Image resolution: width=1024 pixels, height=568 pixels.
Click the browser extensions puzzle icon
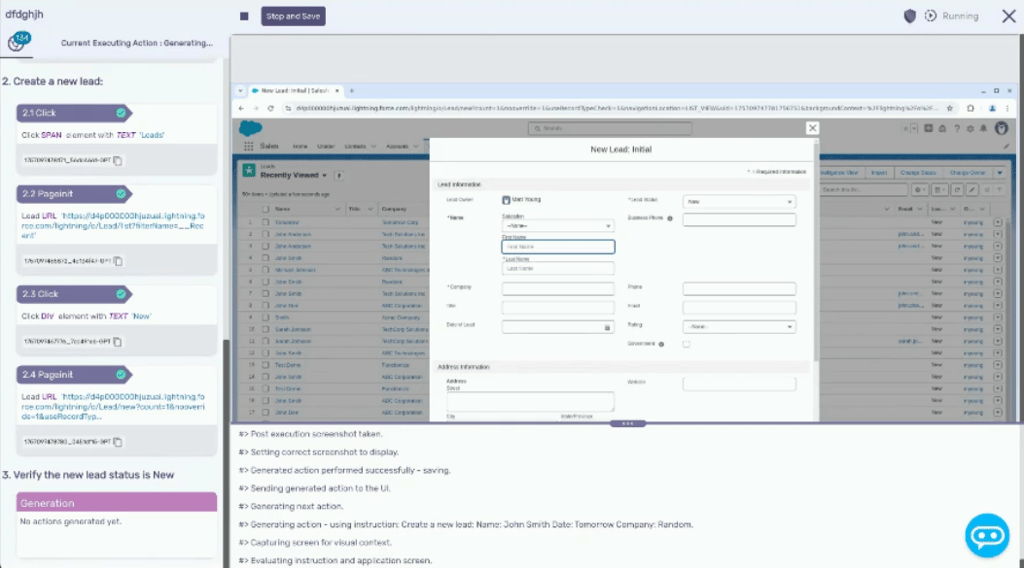[x=971, y=108]
